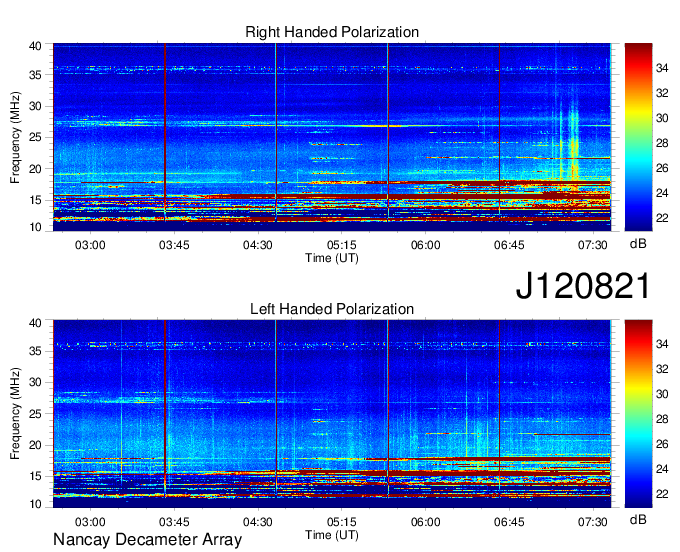Click the Nancay Decameter Array caption
Image resolution: width=680 pixels, height=552 pixels.
pos(147,540)
